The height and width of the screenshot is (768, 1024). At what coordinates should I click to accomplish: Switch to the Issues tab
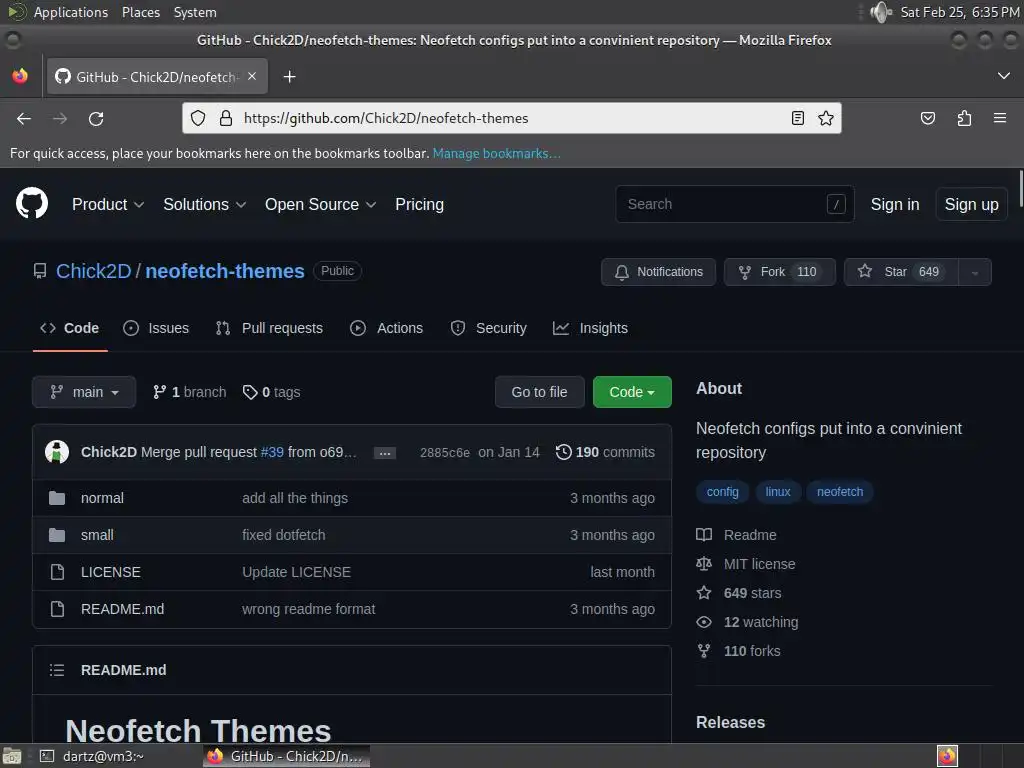pos(156,328)
